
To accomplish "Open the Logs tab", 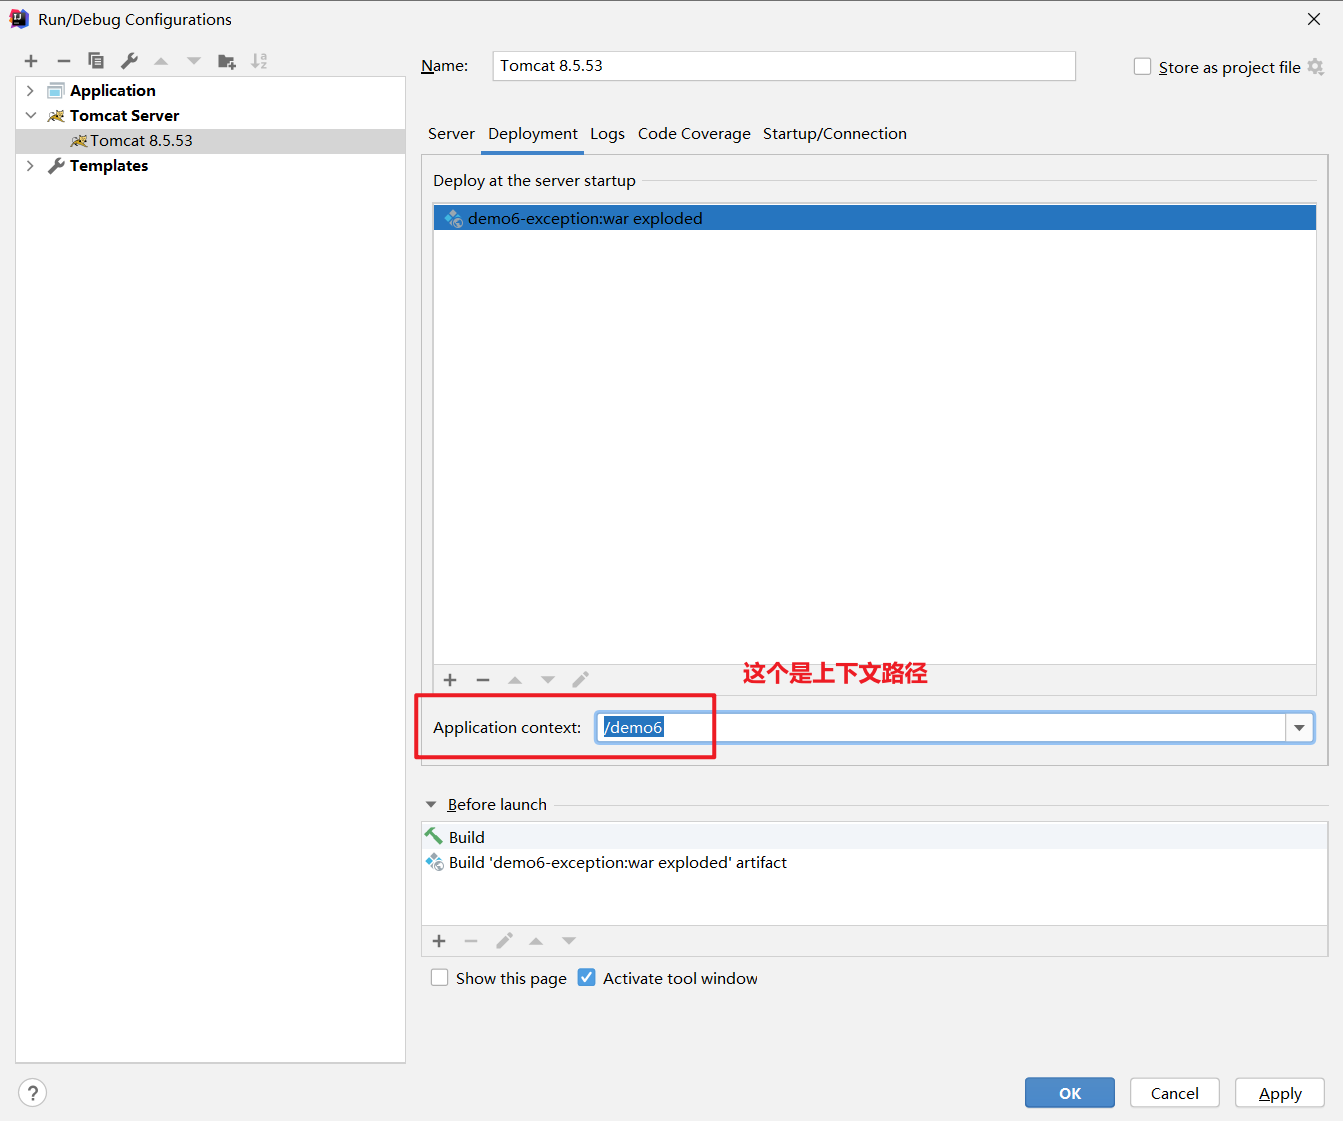I will click(x=607, y=134).
